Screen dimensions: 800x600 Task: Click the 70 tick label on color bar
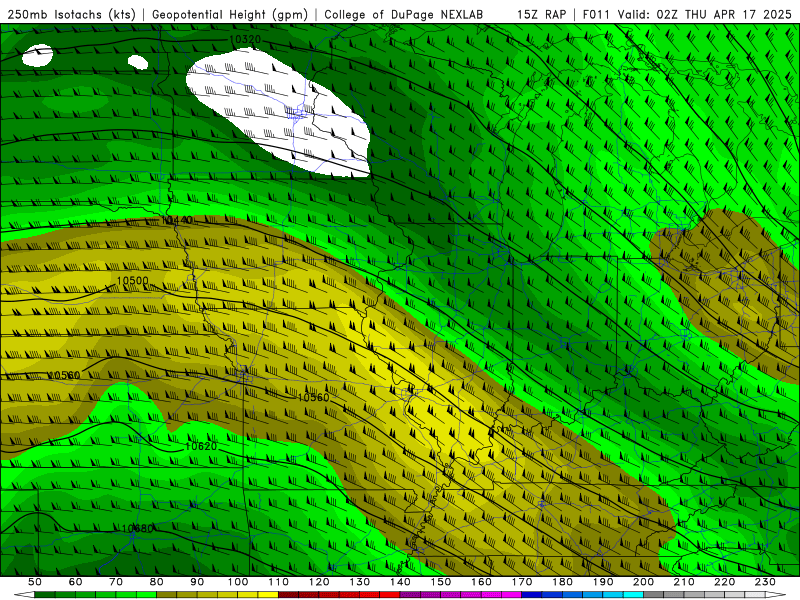pos(116,582)
